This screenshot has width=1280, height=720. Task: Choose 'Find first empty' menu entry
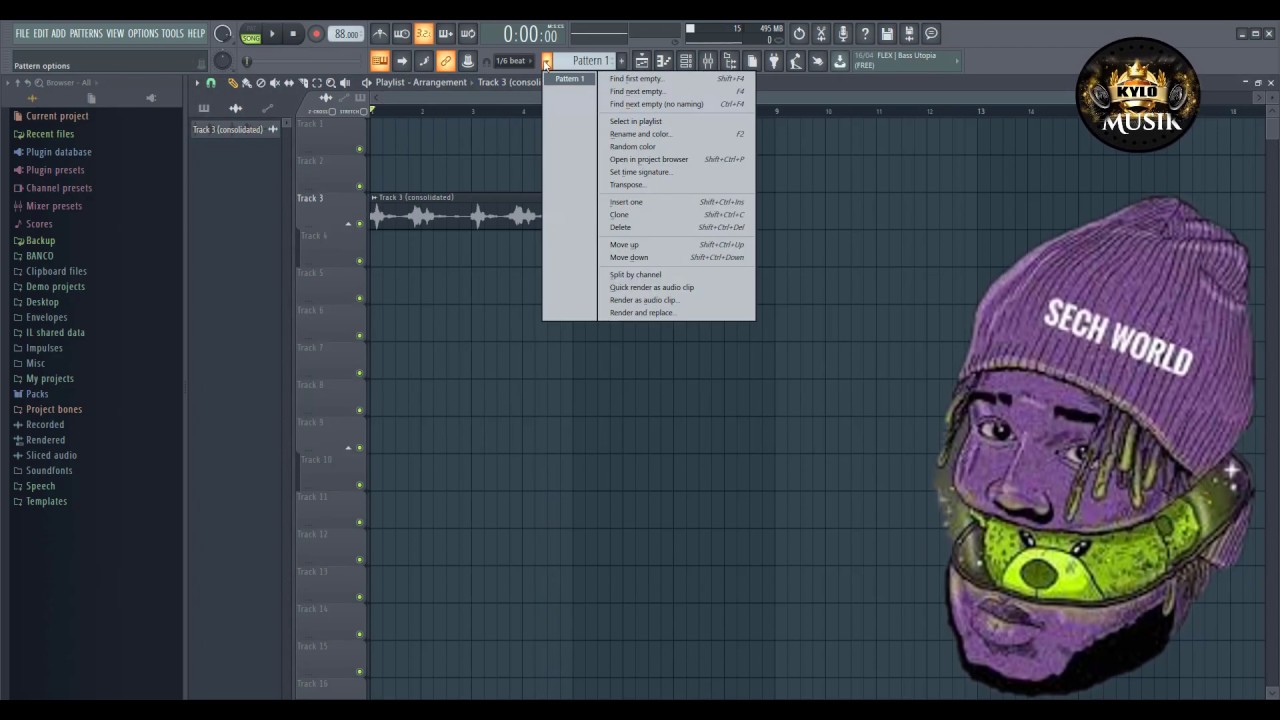tap(676, 79)
